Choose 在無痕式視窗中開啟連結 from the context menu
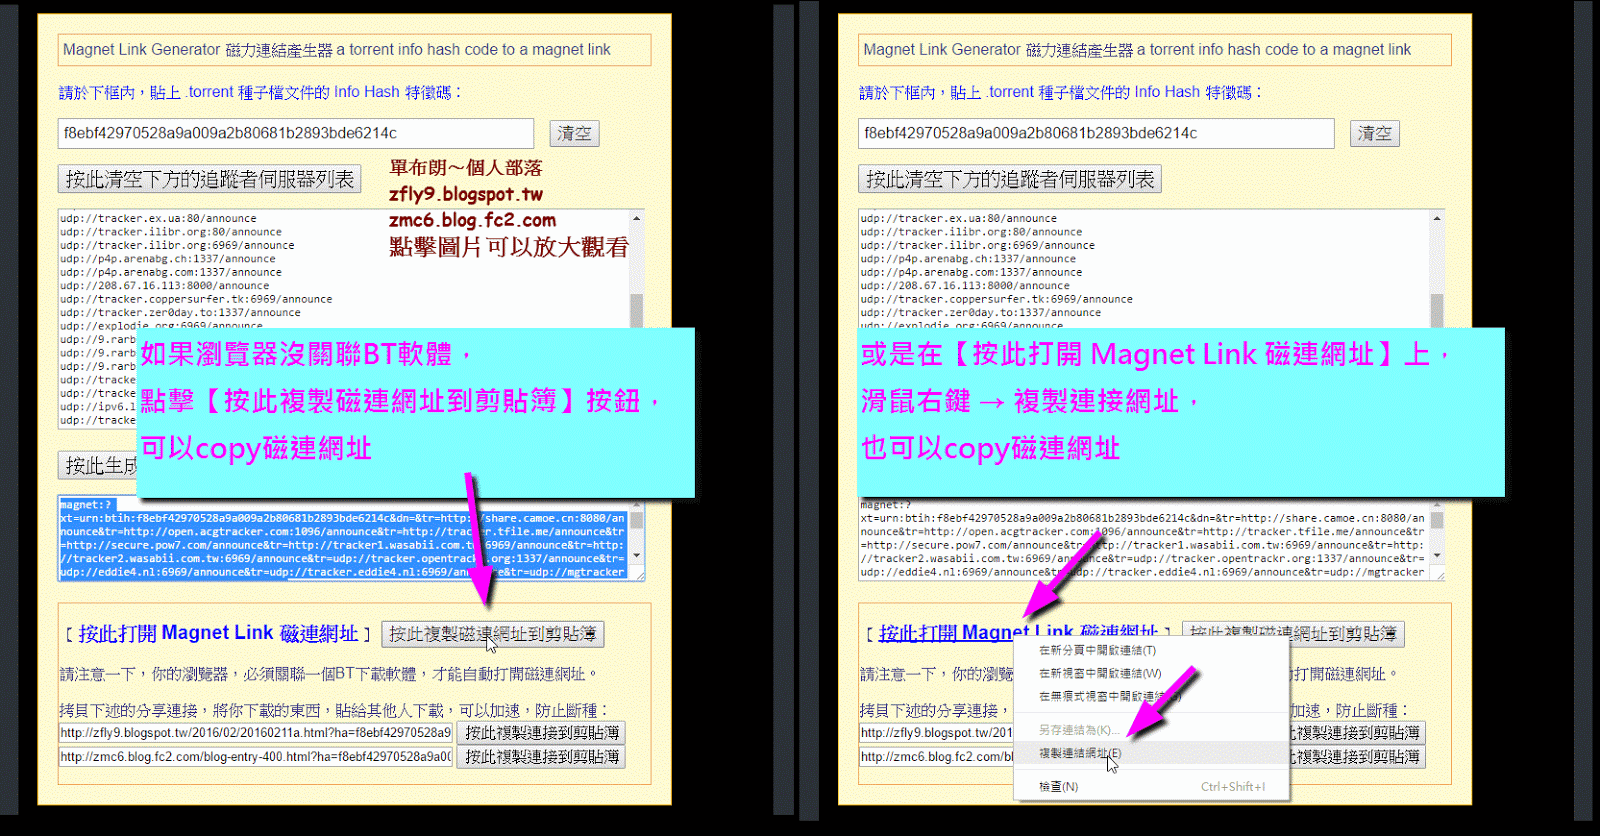Screen dimensions: 1600x836 pyautogui.click(x=1151, y=696)
